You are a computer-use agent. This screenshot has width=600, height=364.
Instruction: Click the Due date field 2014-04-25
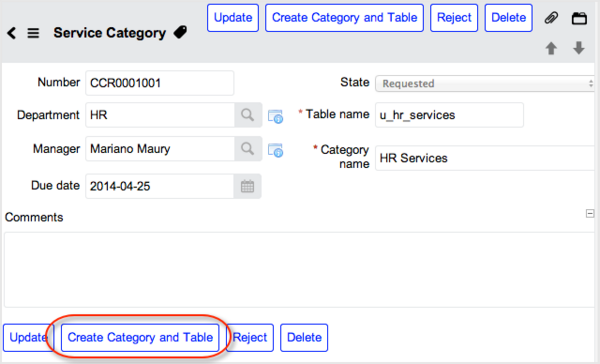coord(160,186)
